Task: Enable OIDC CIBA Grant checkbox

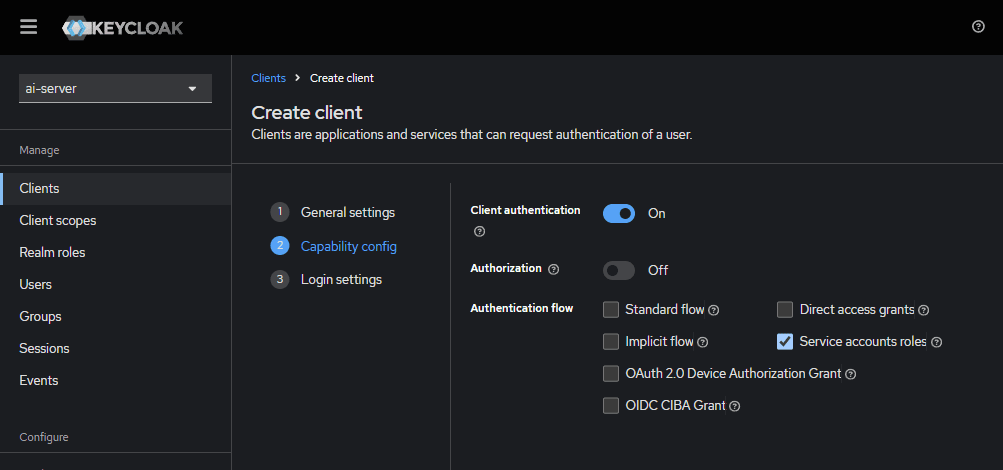Action: pos(611,405)
